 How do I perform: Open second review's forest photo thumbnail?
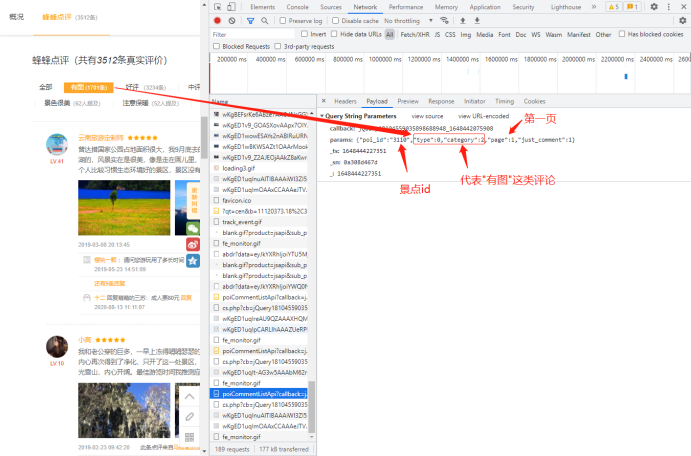(124, 410)
